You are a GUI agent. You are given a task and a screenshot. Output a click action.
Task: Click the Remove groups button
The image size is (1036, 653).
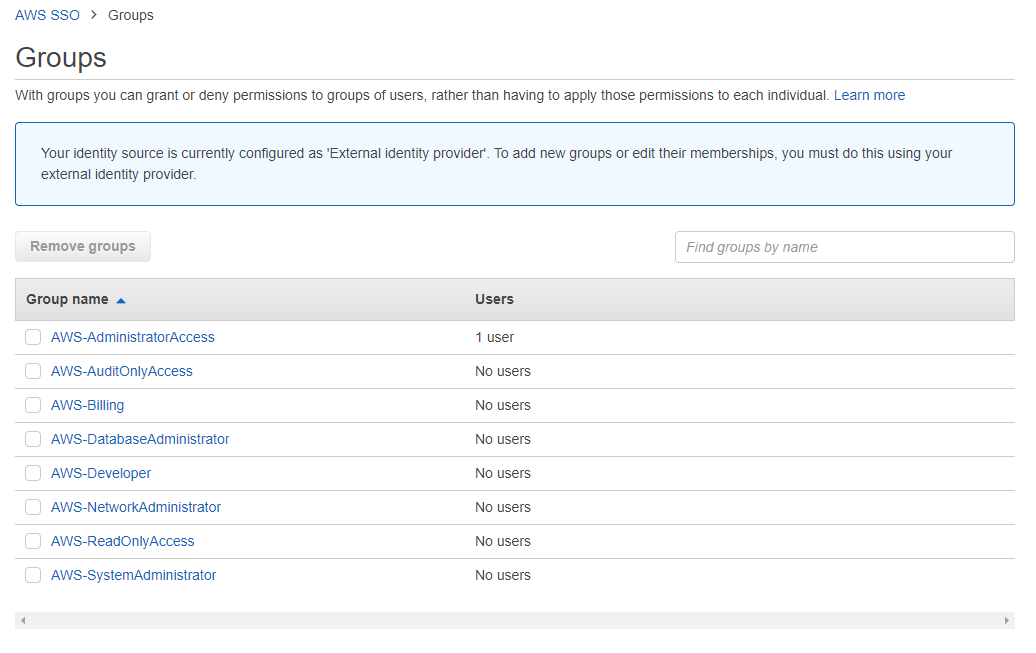83,247
